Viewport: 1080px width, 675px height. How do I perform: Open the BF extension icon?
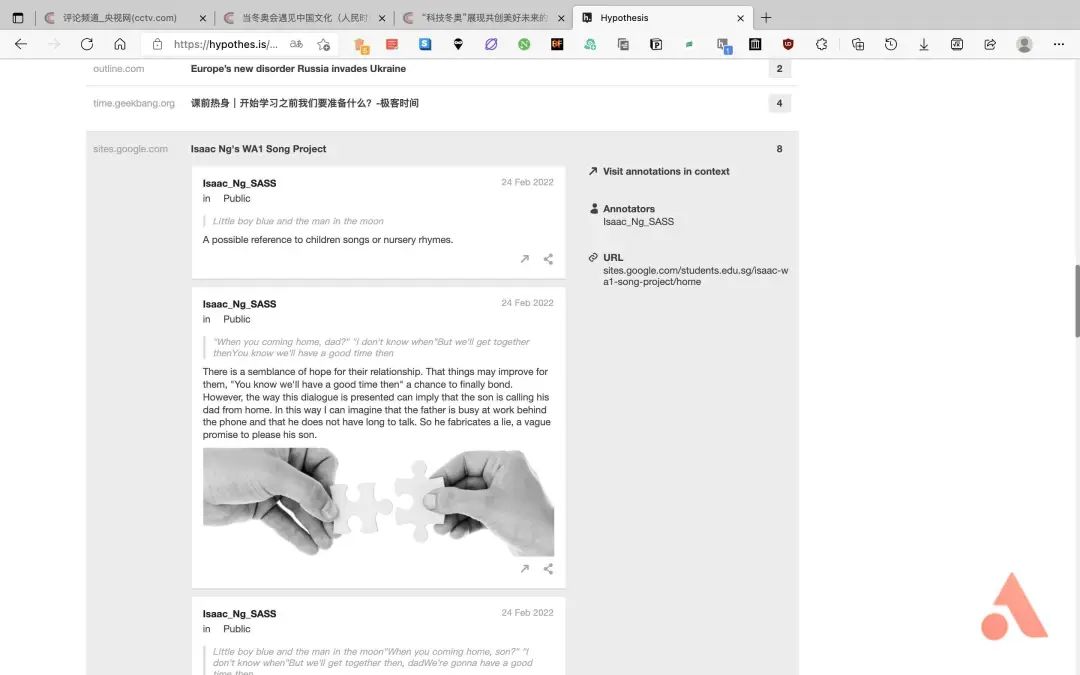[557, 44]
